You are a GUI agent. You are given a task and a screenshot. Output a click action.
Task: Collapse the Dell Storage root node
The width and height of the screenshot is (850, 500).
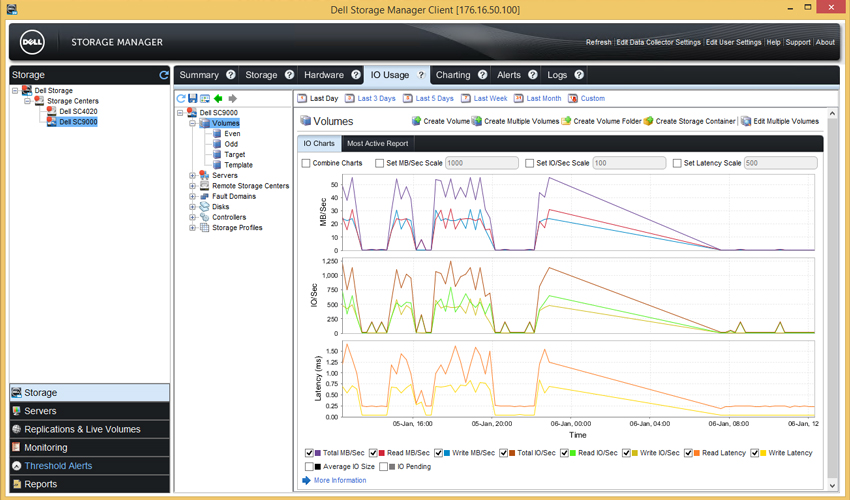15,91
